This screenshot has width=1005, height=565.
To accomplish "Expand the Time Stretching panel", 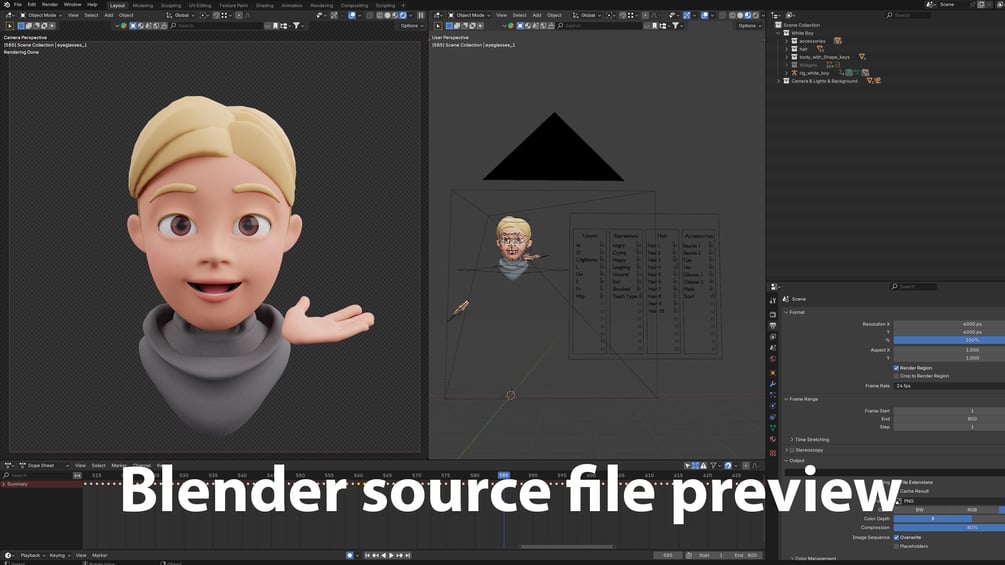I will [810, 439].
